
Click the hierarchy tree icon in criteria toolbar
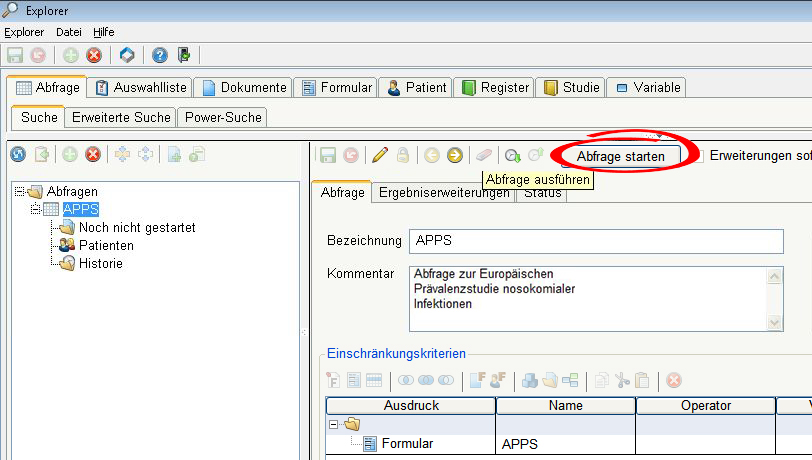click(x=570, y=380)
